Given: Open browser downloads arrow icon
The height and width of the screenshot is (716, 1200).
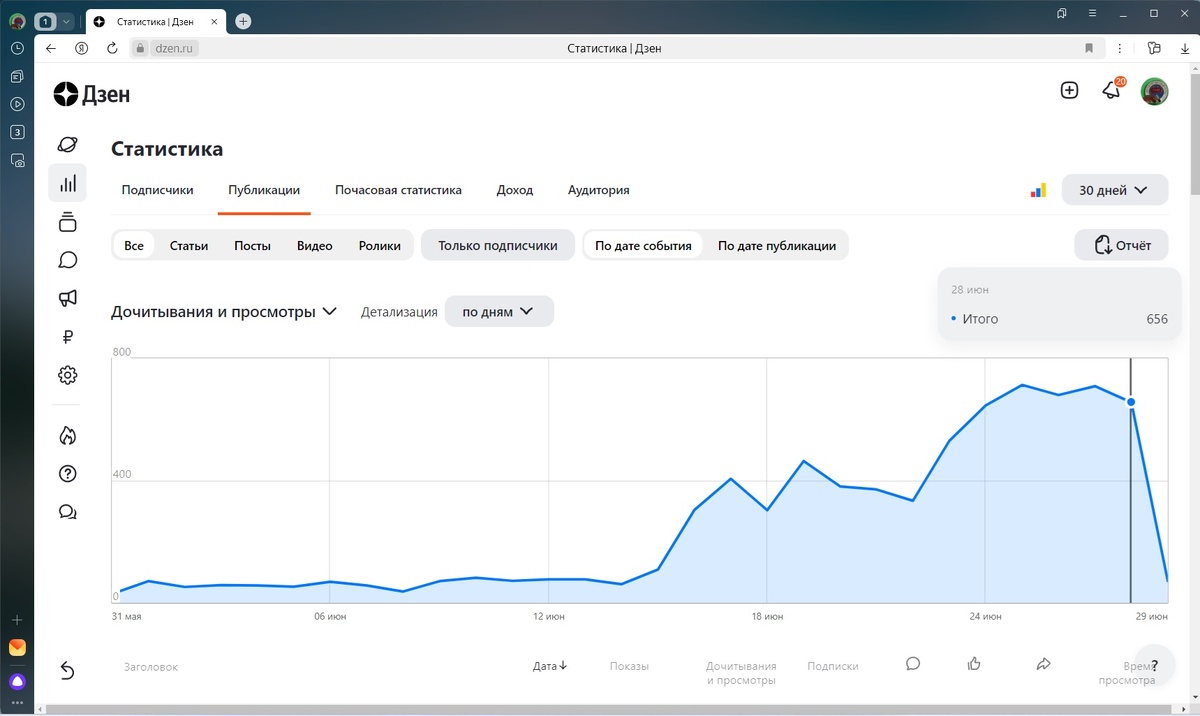Looking at the screenshot, I should (1185, 48).
